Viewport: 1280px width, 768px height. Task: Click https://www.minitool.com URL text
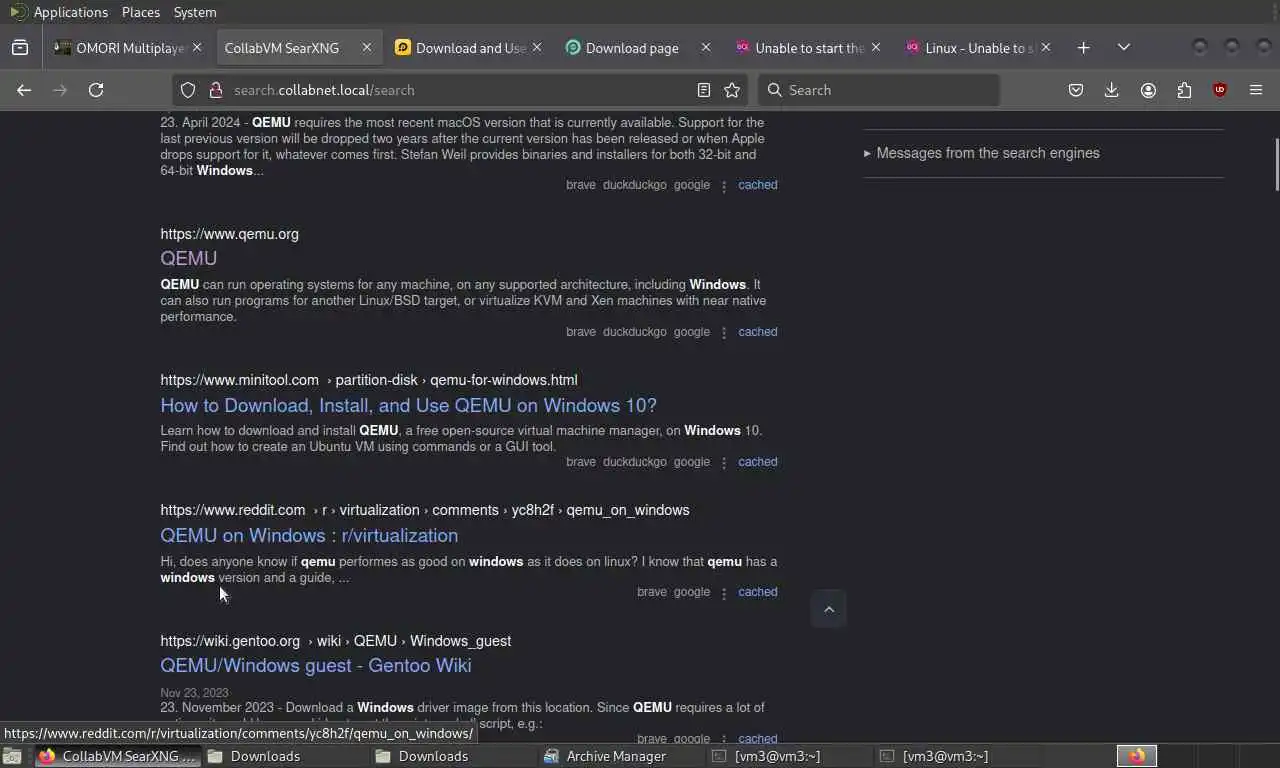pyautogui.click(x=239, y=380)
